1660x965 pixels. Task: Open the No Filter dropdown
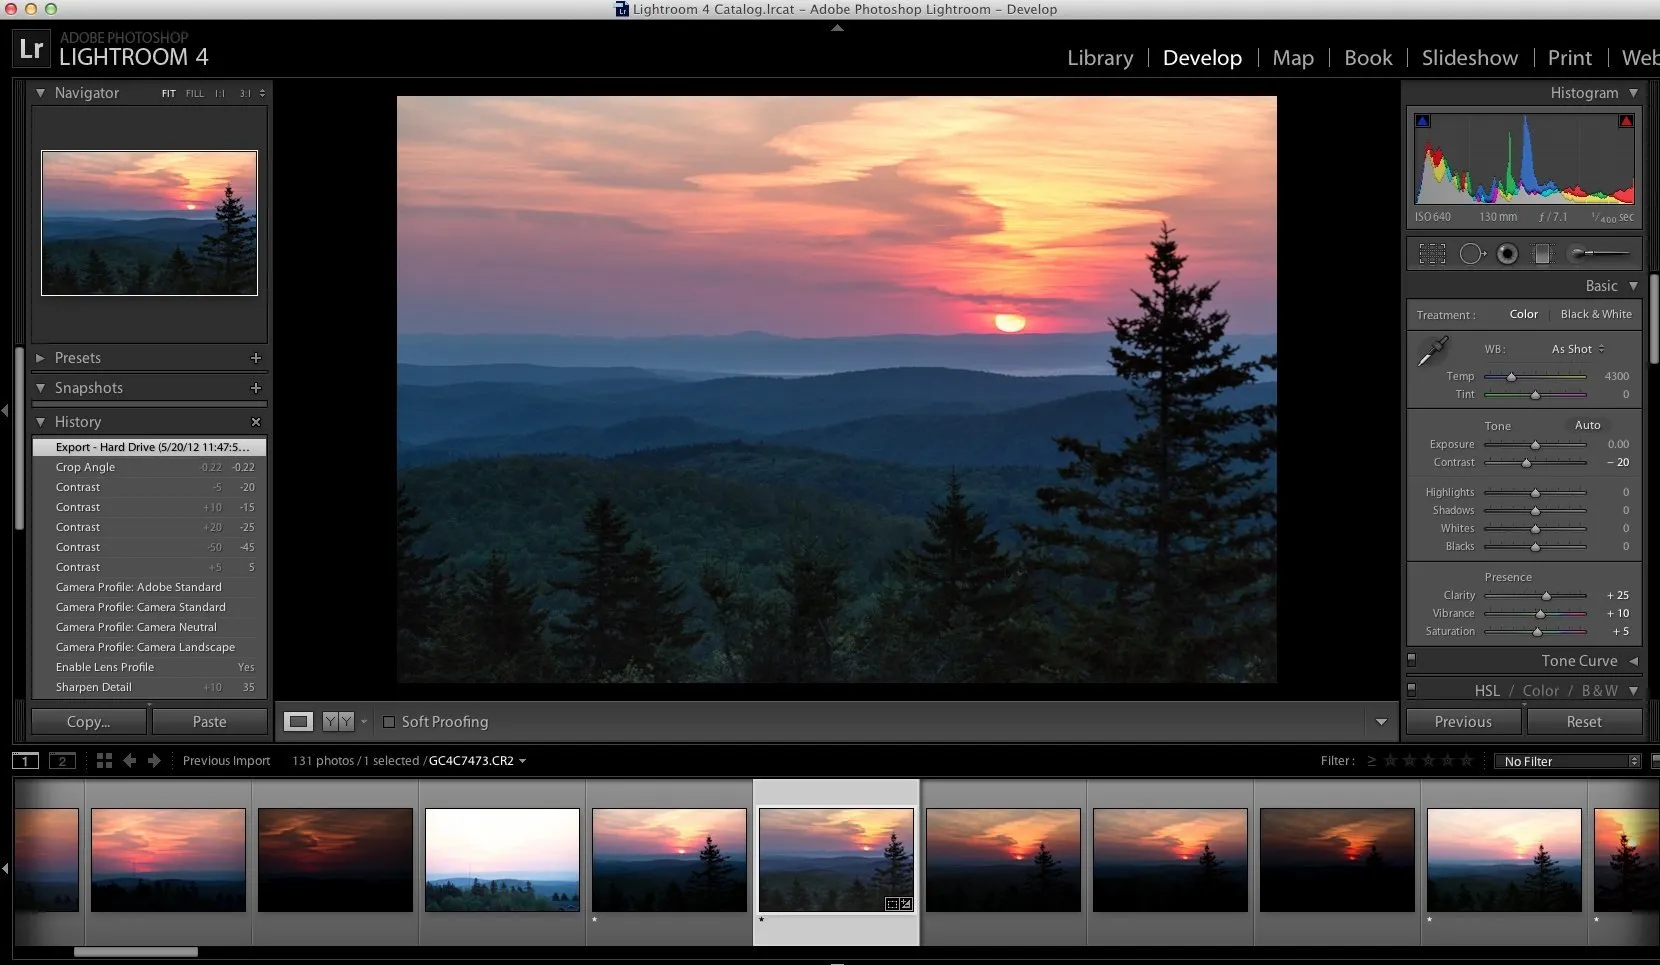coord(1566,760)
